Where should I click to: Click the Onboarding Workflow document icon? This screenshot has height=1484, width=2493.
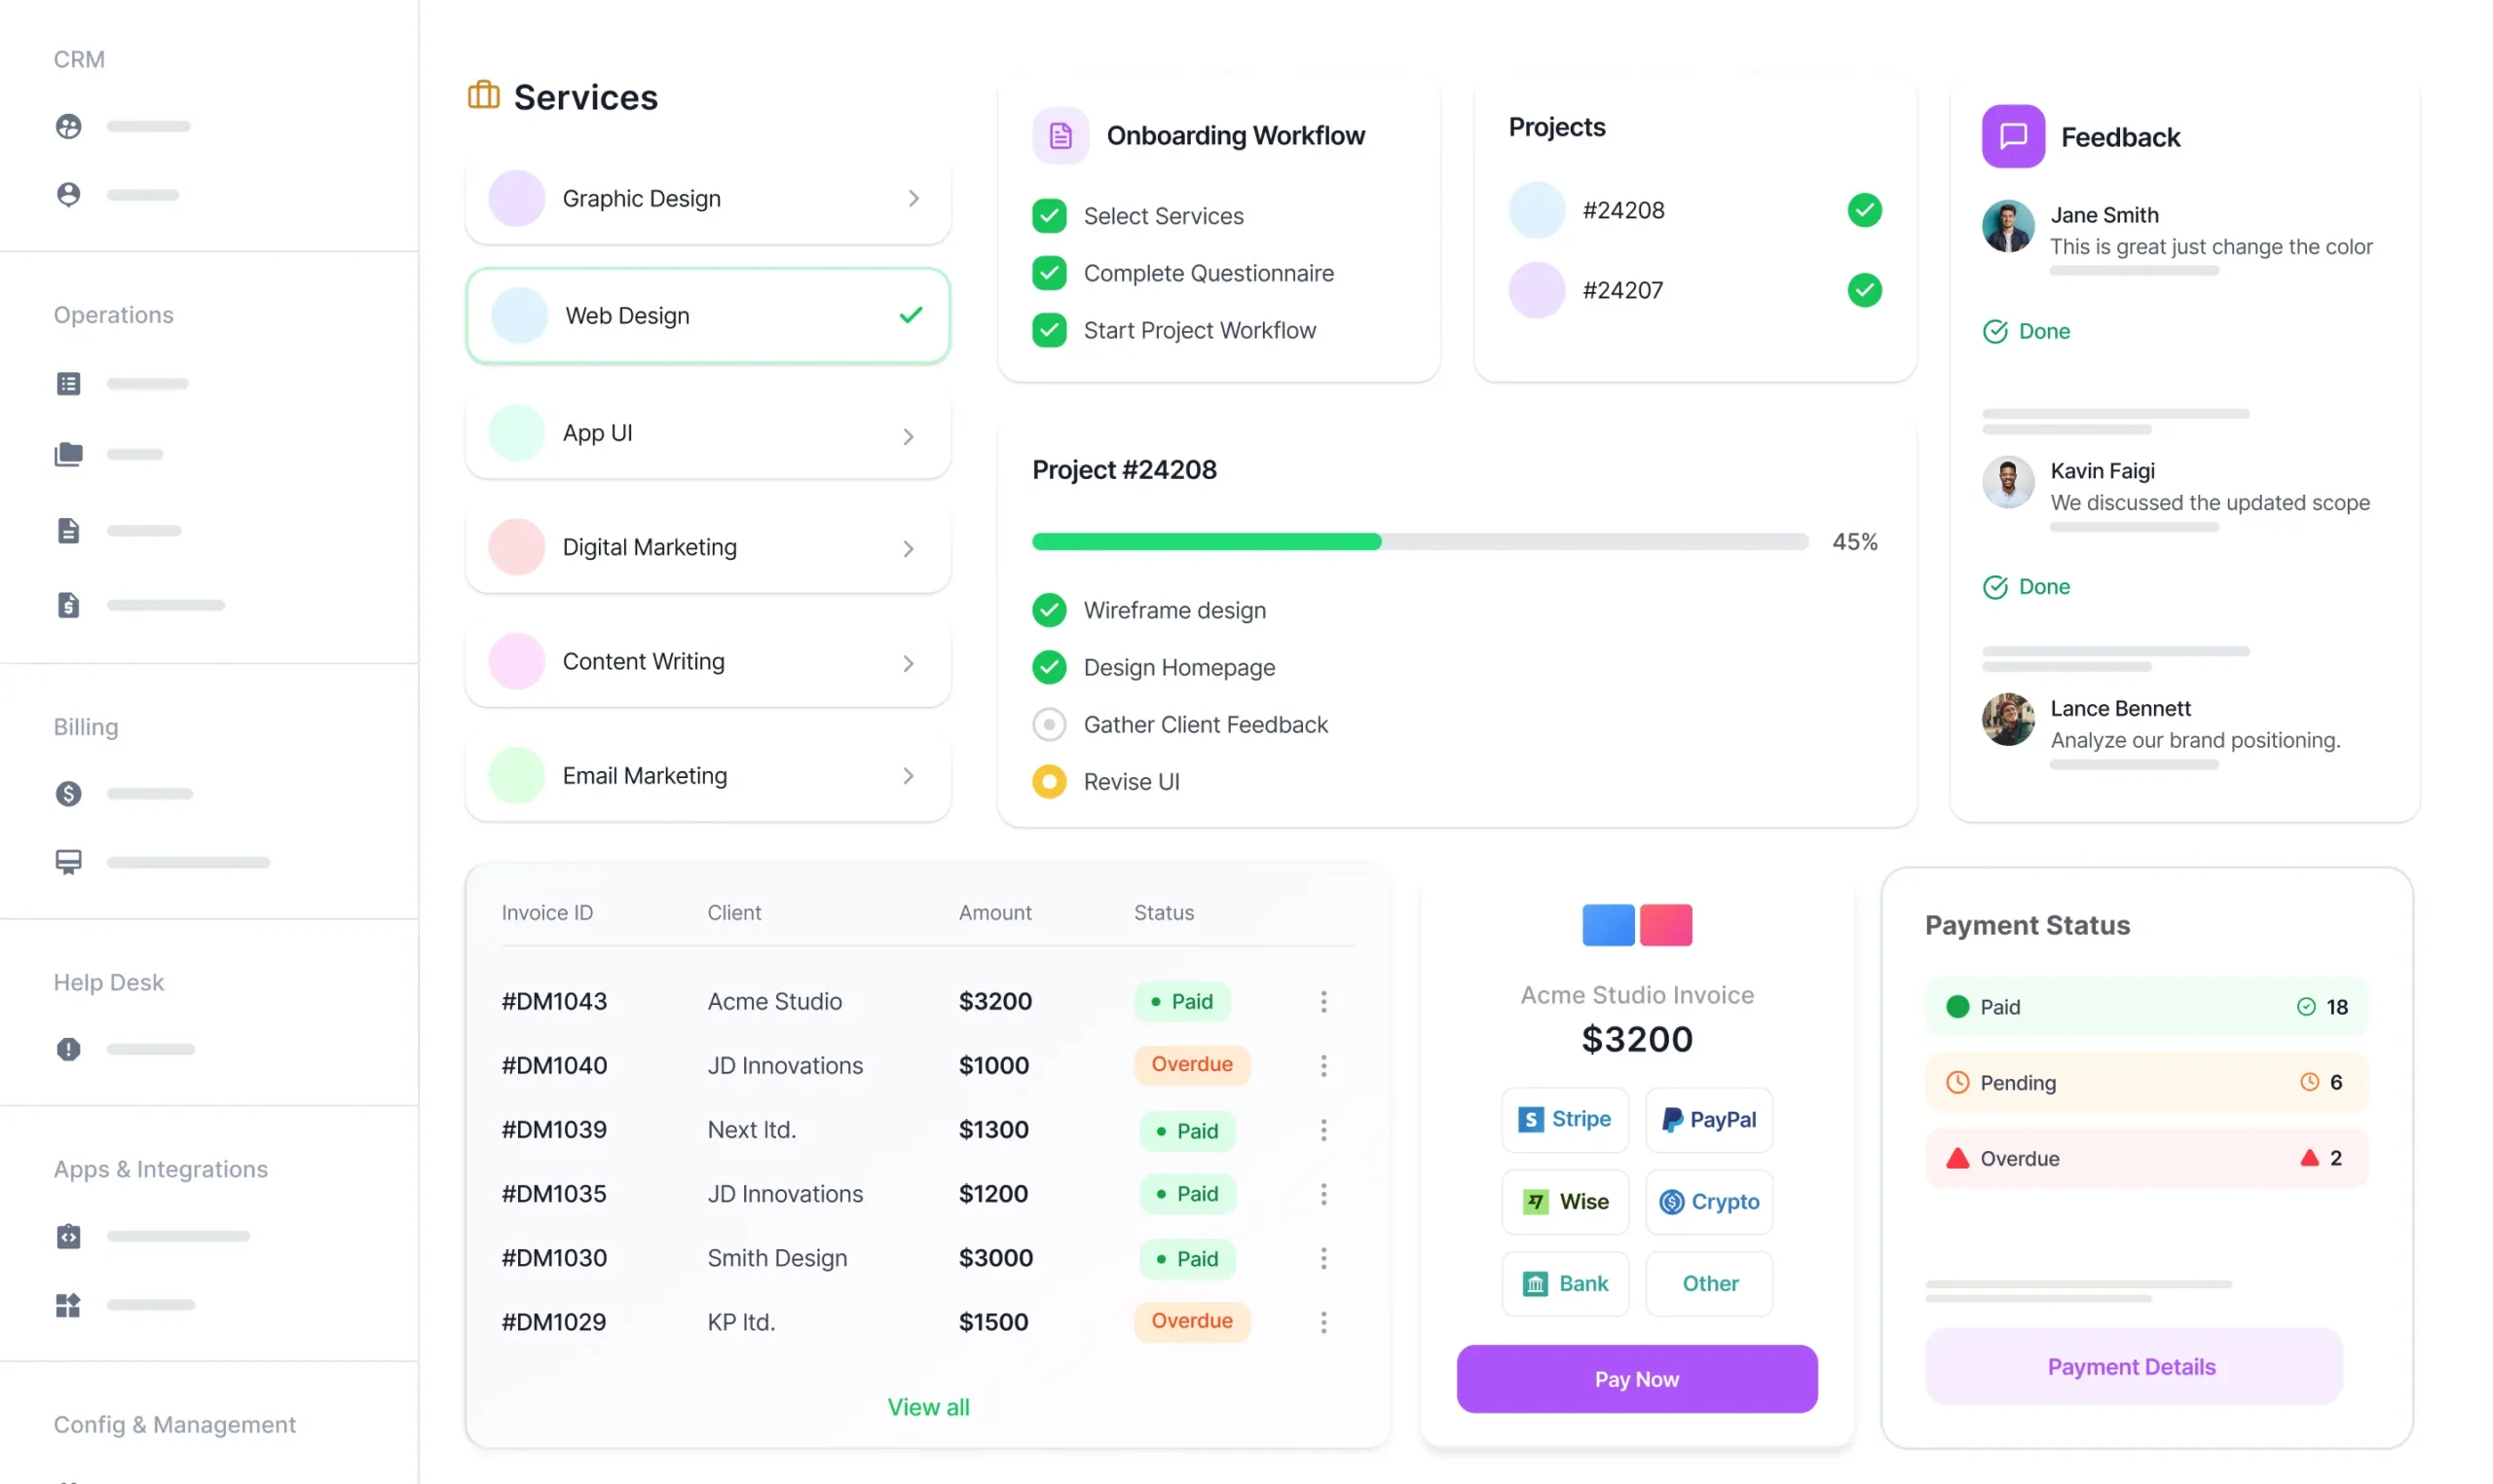[1060, 134]
